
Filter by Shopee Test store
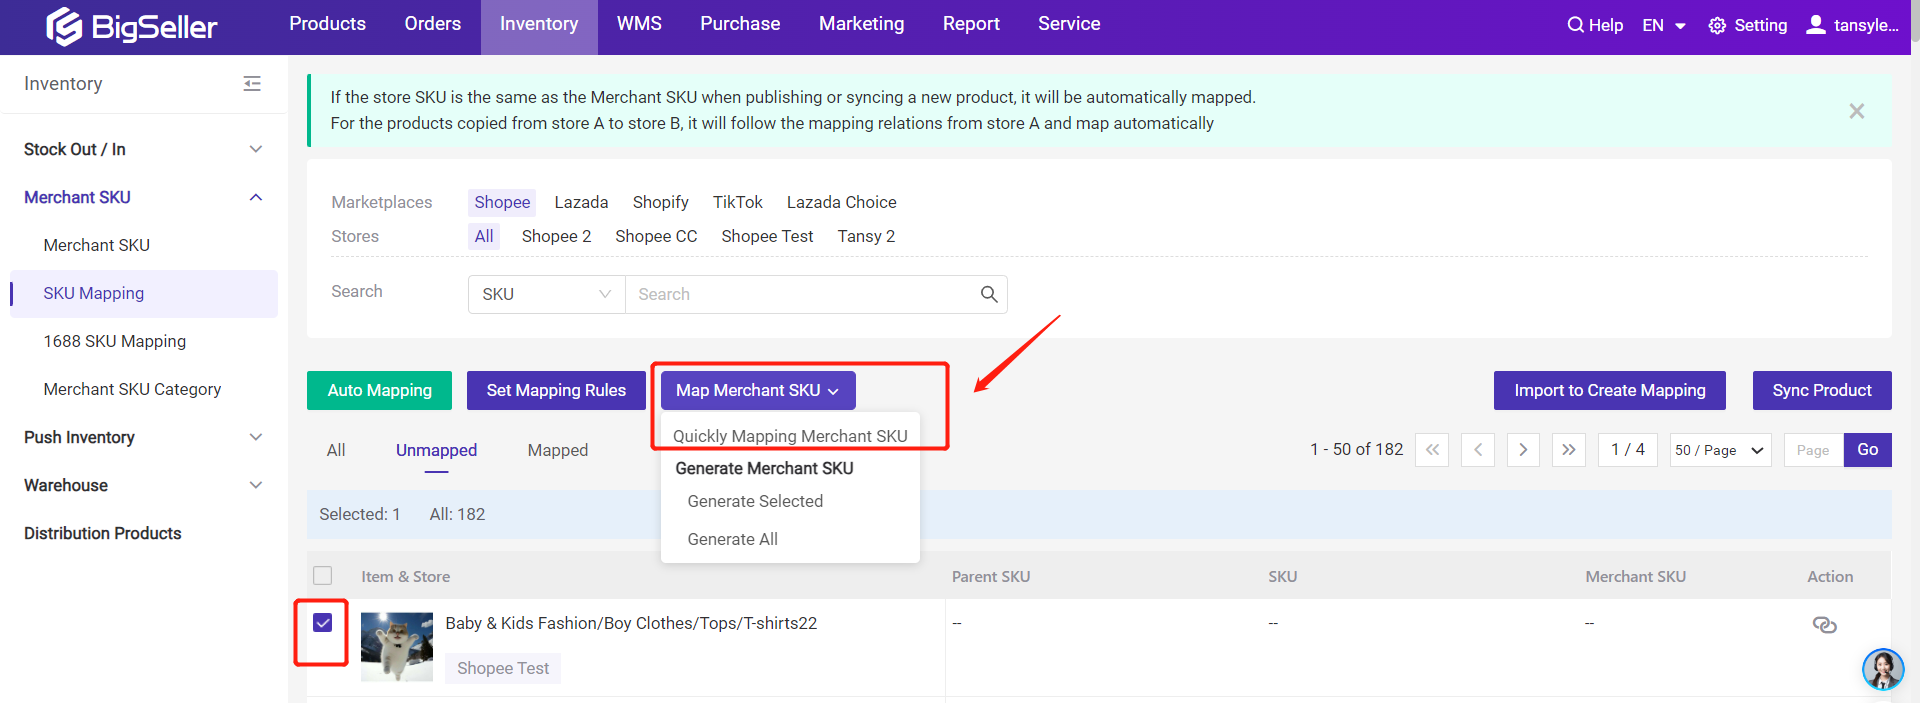coord(767,236)
